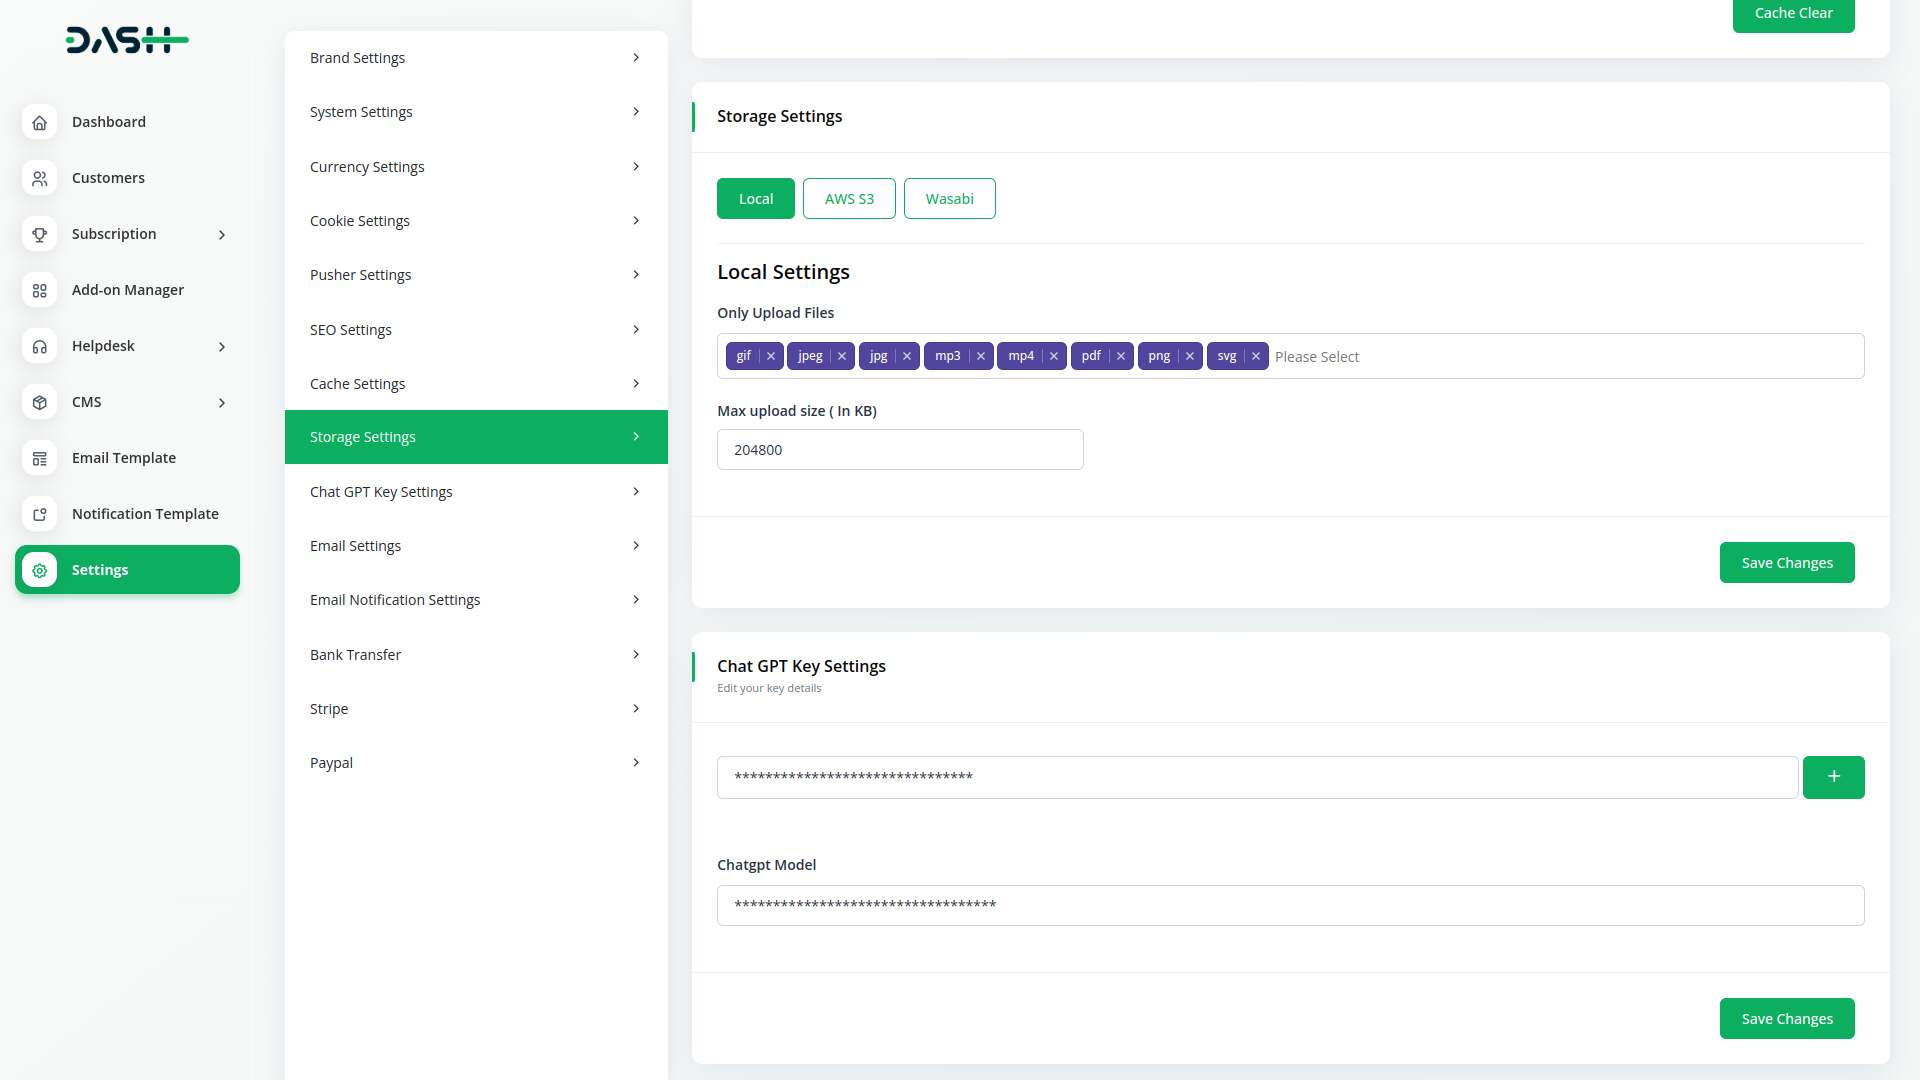The image size is (1920, 1080).
Task: Remove the svg file type tag
Action: click(x=1257, y=356)
